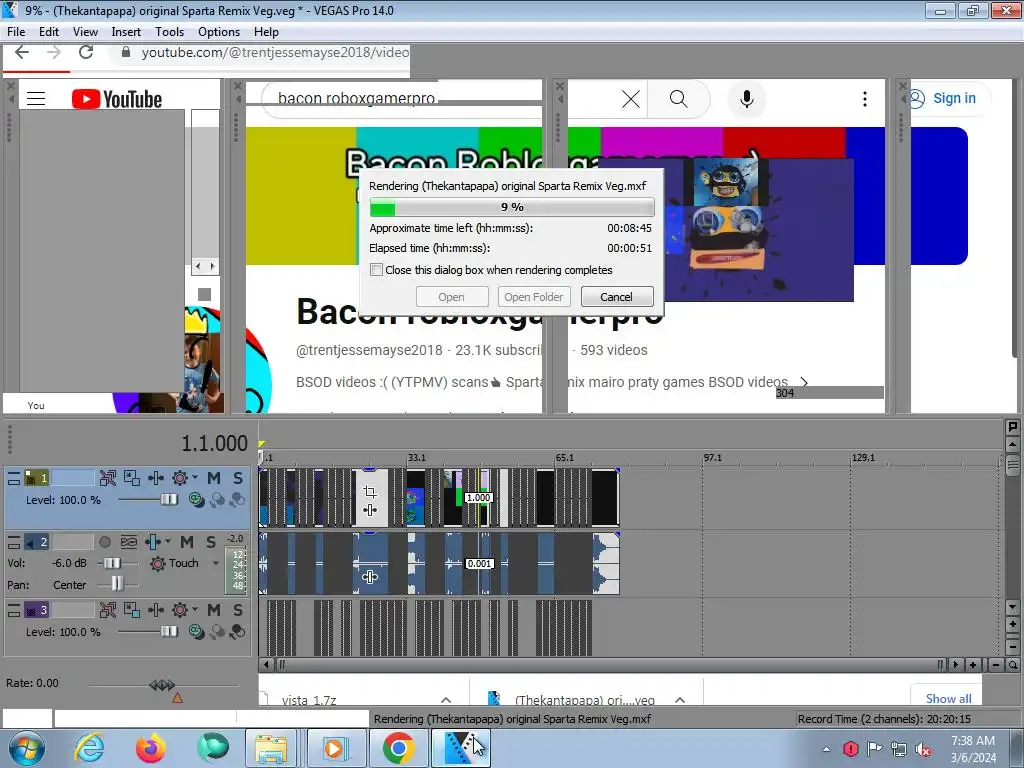Open YouTube three-dot settings menu
The width and height of the screenshot is (1024, 768).
865,99
